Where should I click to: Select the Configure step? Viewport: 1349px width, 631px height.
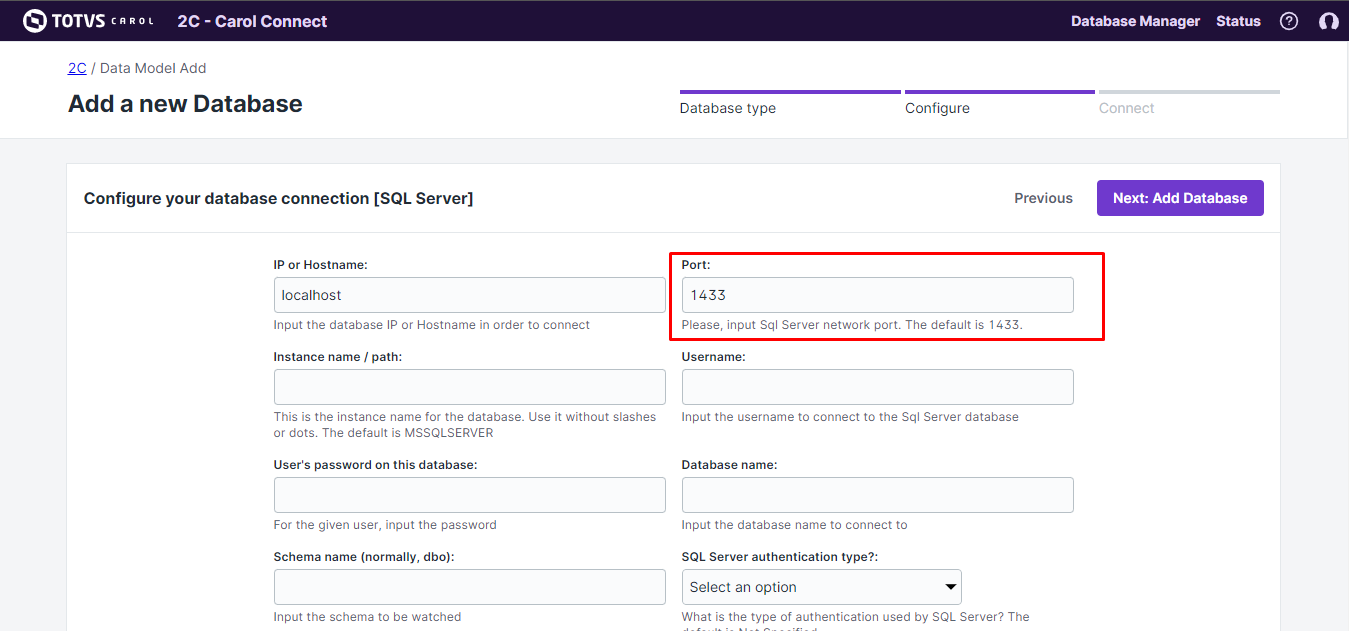tap(937, 108)
